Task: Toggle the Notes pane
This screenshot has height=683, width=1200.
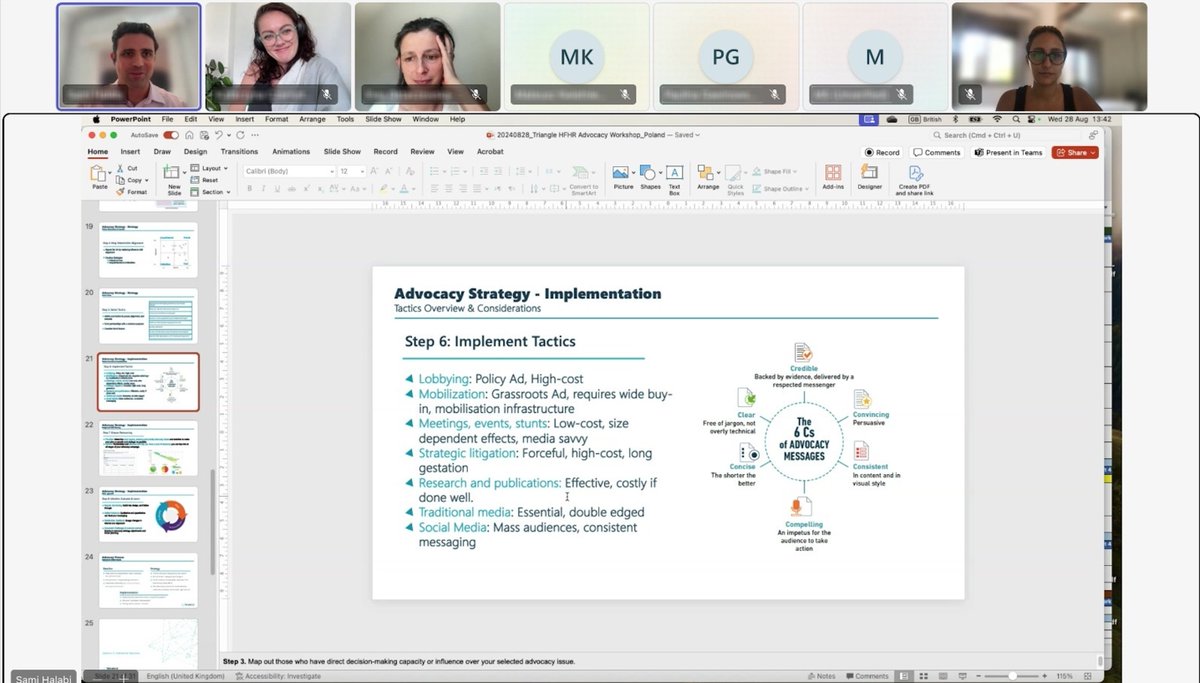Action: [822, 676]
